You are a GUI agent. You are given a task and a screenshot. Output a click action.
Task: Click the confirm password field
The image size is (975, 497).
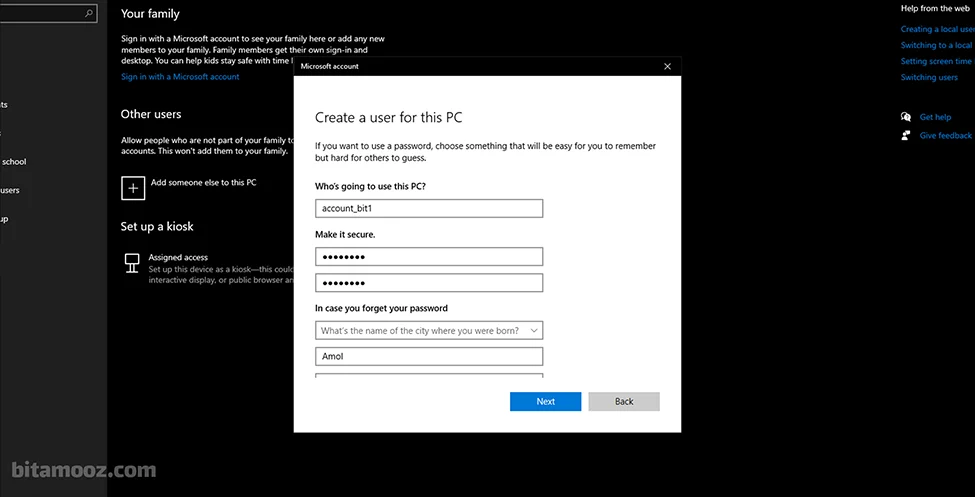429,283
